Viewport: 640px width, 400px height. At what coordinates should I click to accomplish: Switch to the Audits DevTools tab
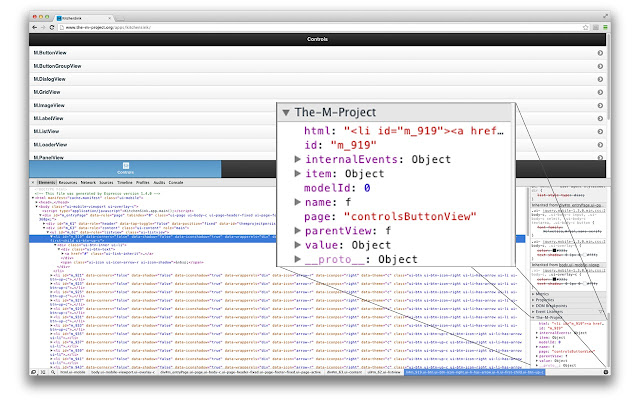tap(159, 182)
